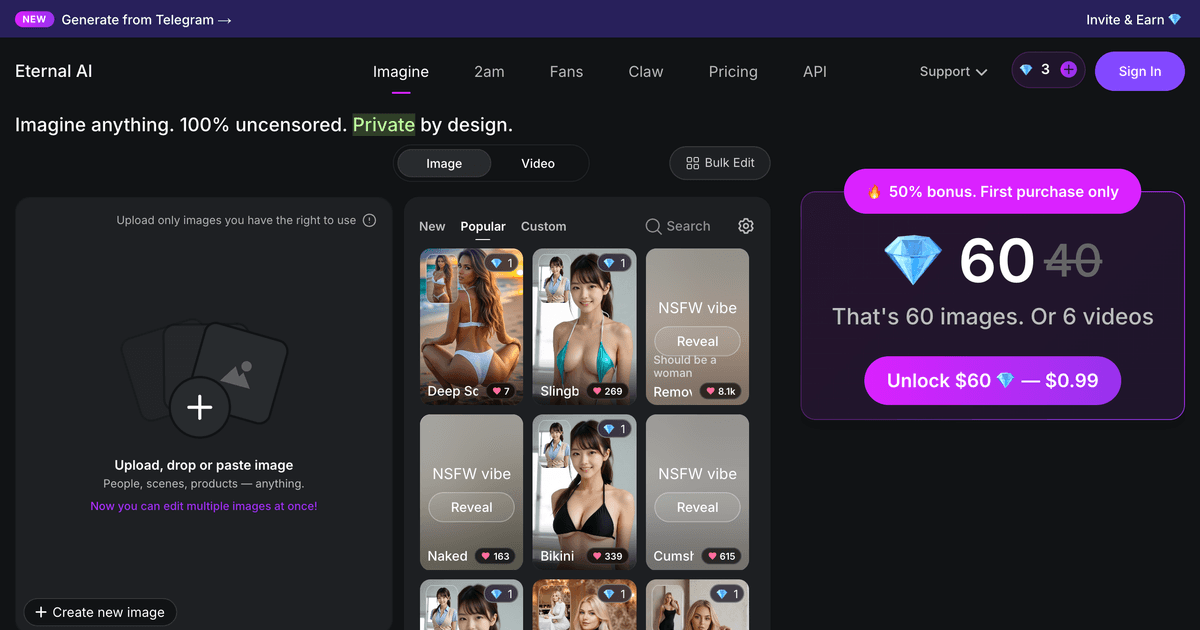The image size is (1200, 630).
Task: Open the Claw page
Action: pos(646,72)
